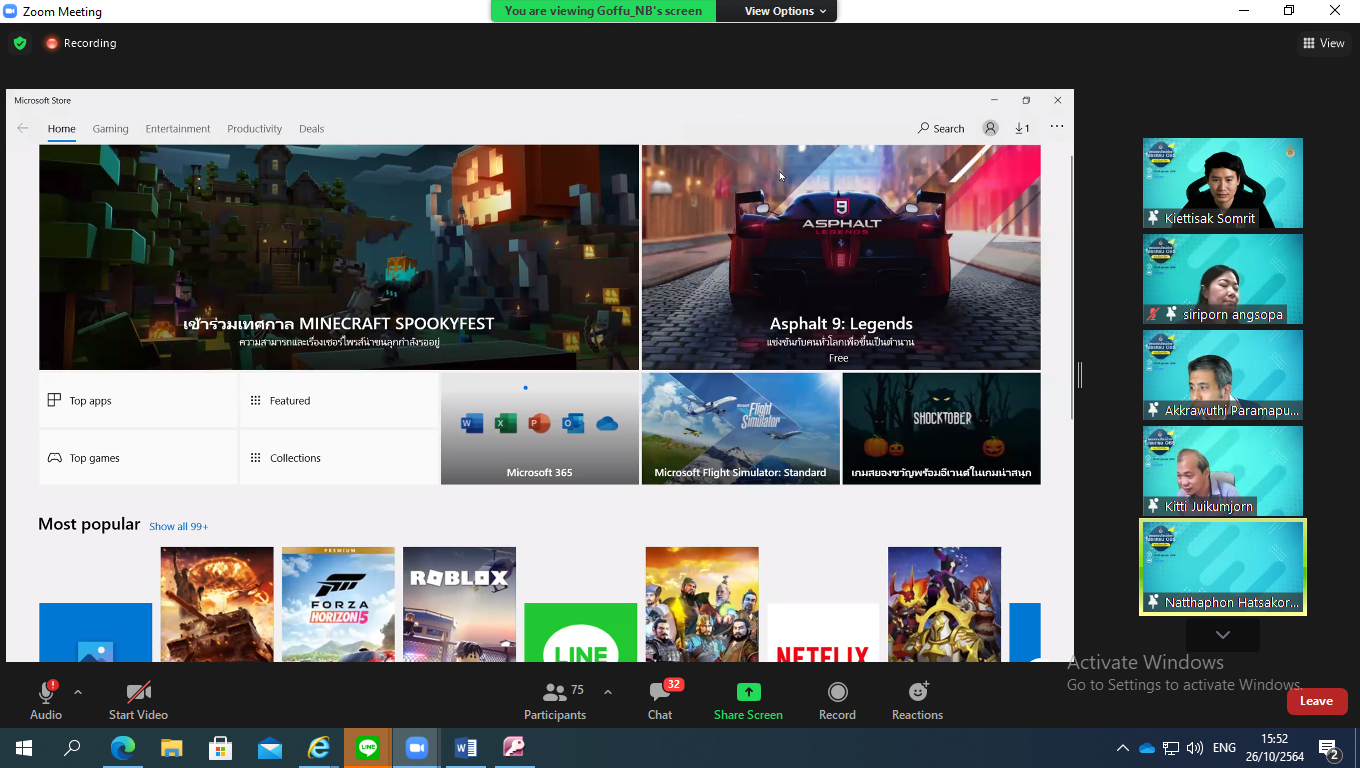The image size is (1360, 768).
Task: Select Kiettisak Somrit video tile
Action: point(1223,183)
